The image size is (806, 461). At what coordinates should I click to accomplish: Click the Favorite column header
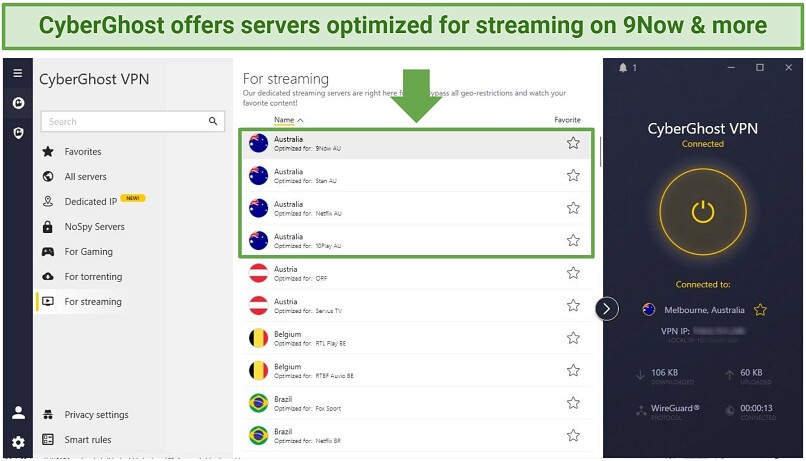coord(567,120)
